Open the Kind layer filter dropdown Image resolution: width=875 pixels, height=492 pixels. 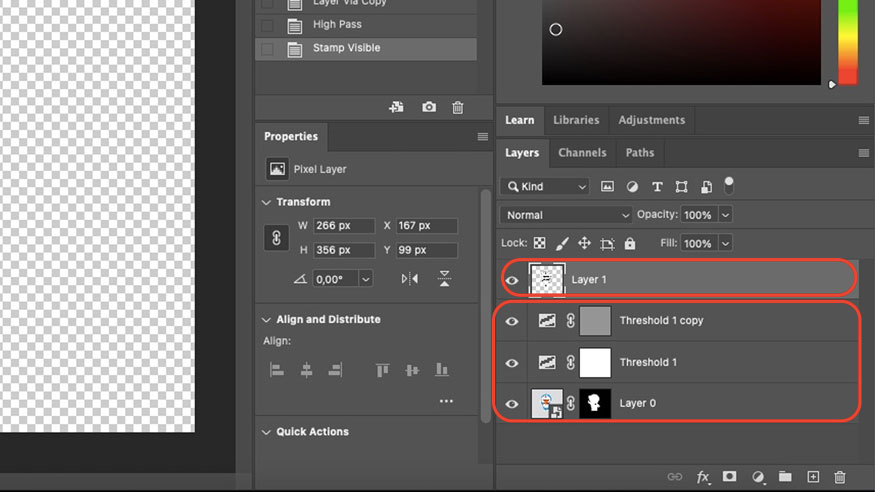546,186
